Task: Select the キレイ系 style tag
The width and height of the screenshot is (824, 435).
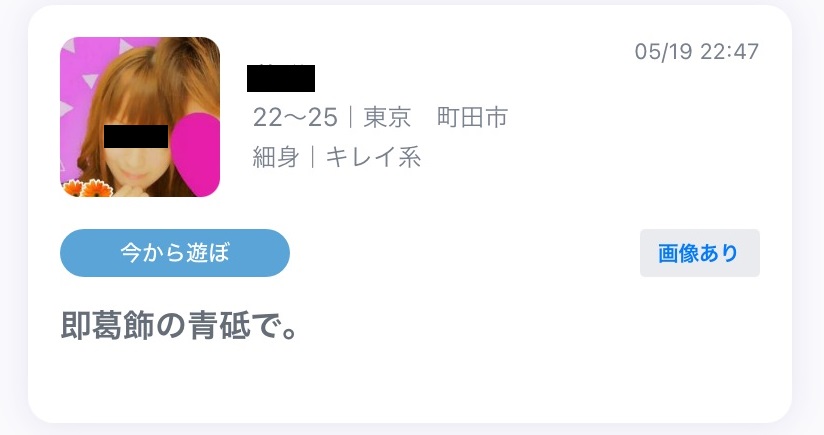Action: coord(374,157)
